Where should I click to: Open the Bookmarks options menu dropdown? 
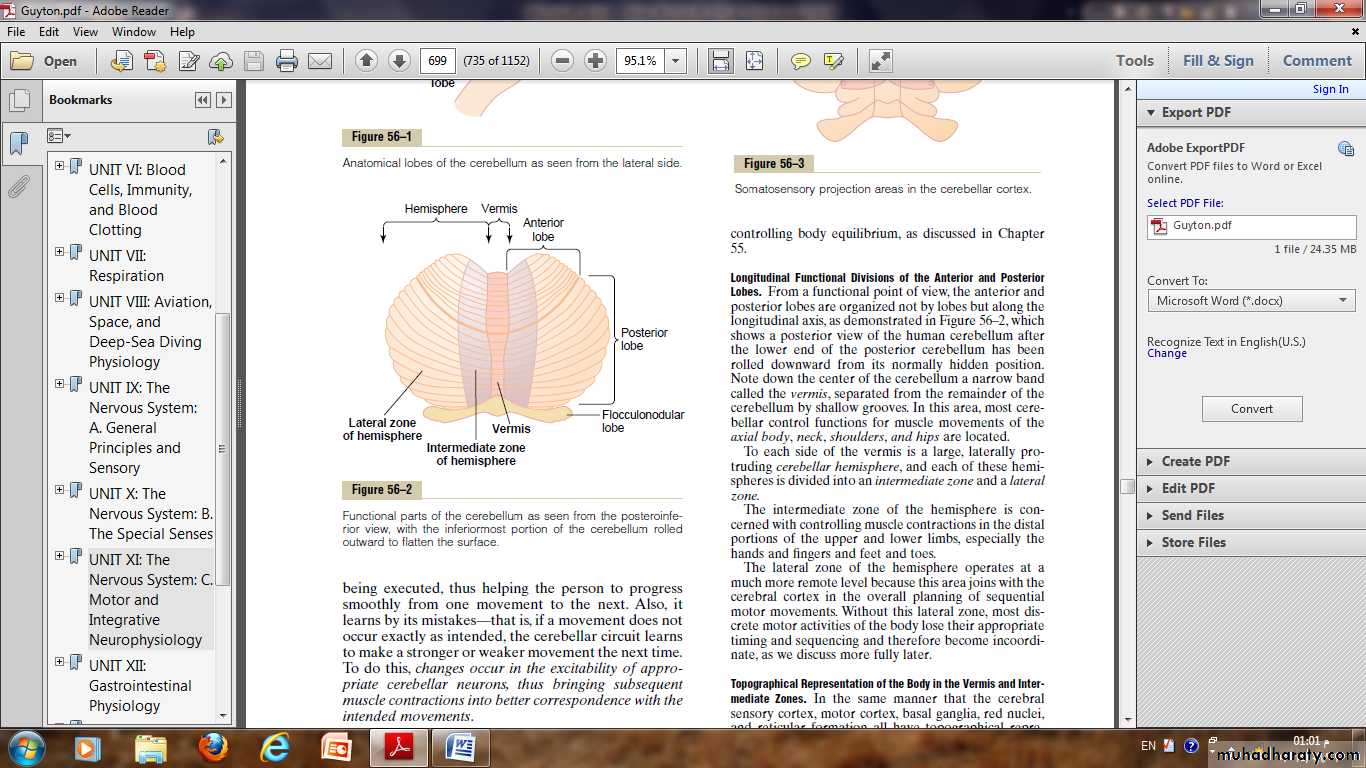pos(59,136)
